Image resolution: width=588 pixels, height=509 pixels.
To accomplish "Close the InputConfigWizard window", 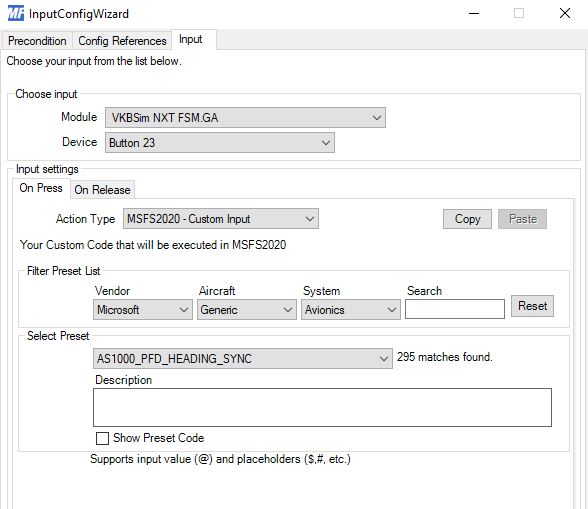I will [x=565, y=14].
